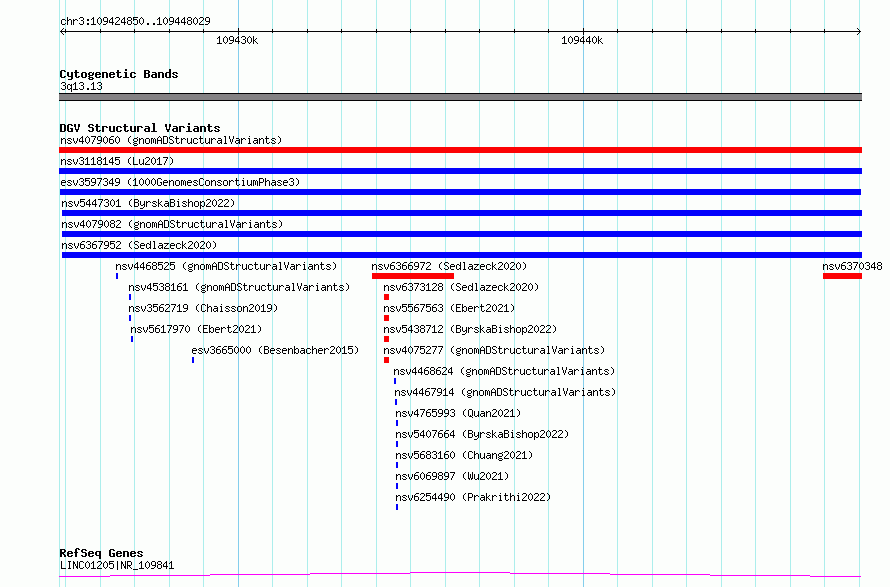Click nsv6367952 (Sedlazeck2020) label

139,245
